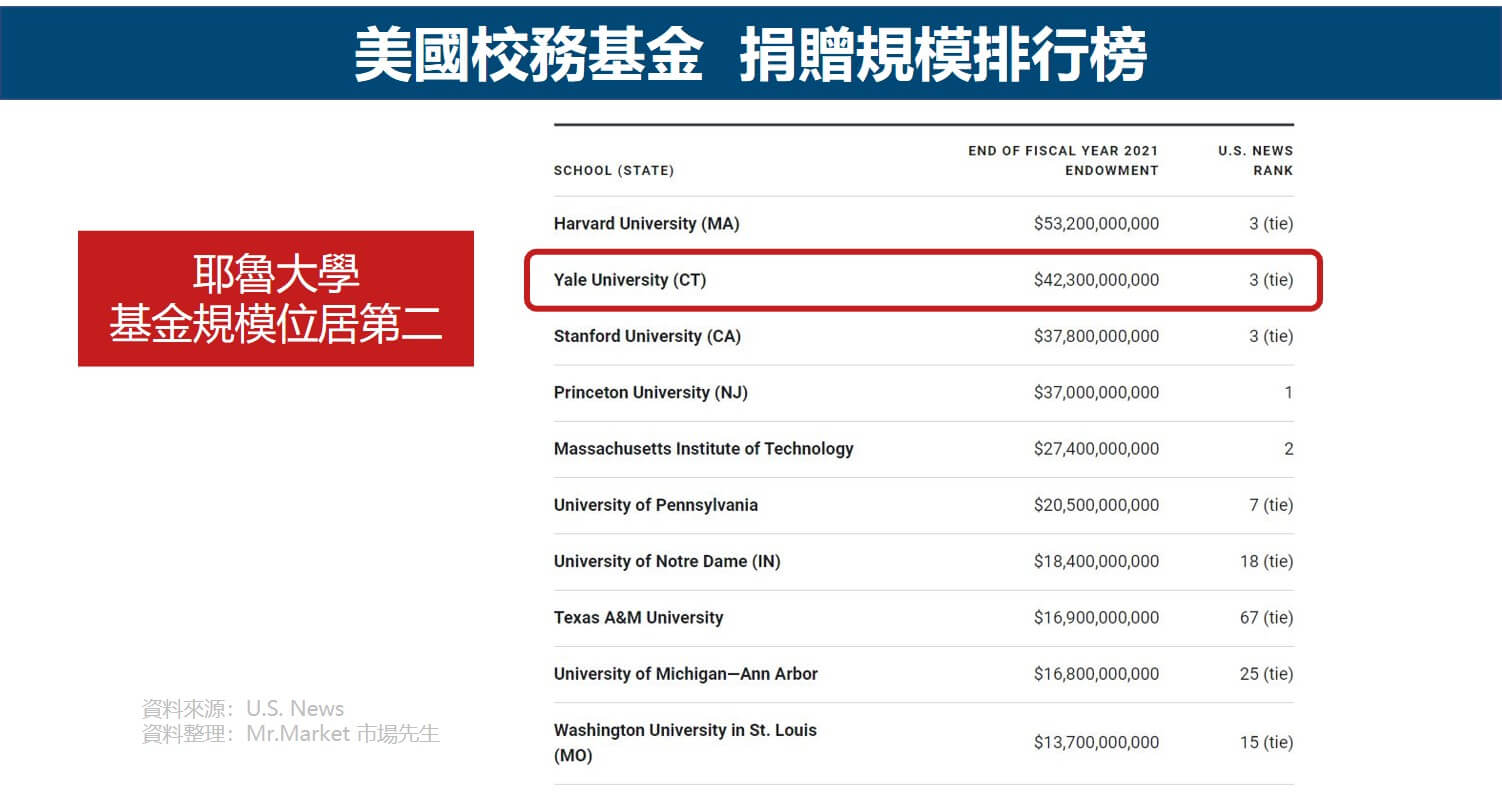Click the rank 67 (tie) cell
The image size is (1502, 795).
coord(1267,617)
